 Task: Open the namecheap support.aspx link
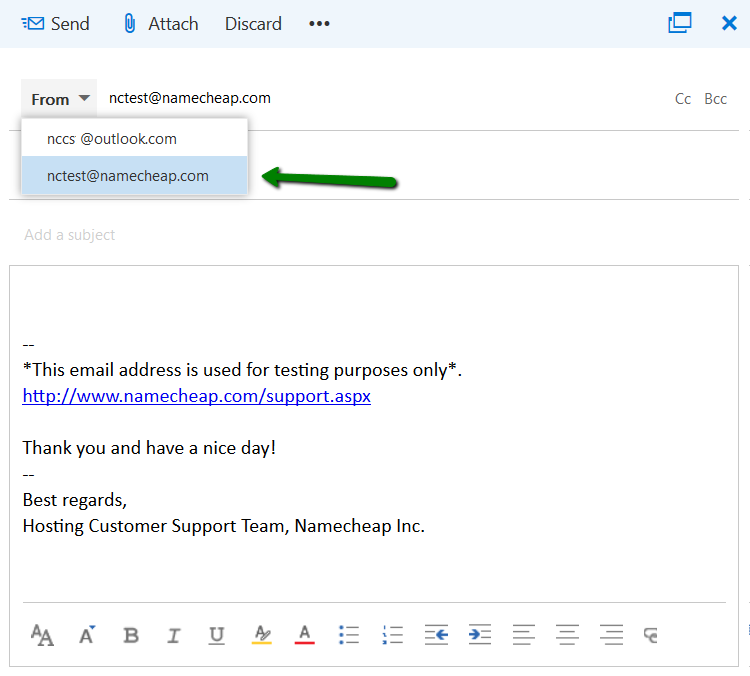point(197,396)
